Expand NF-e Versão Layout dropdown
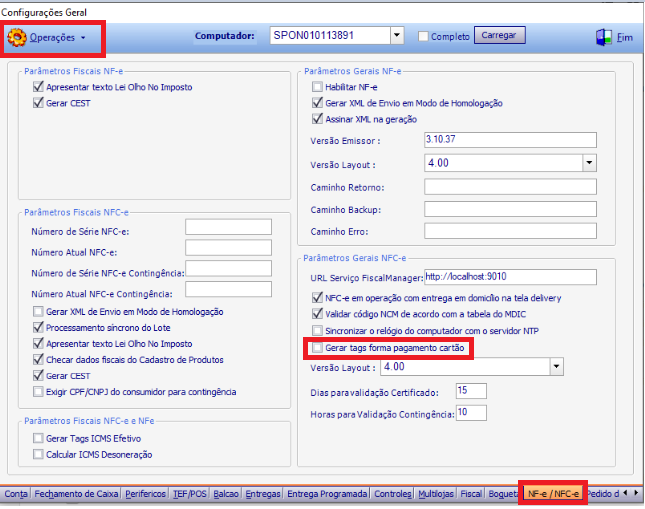Viewport: 645px width, 509px height. click(x=589, y=163)
